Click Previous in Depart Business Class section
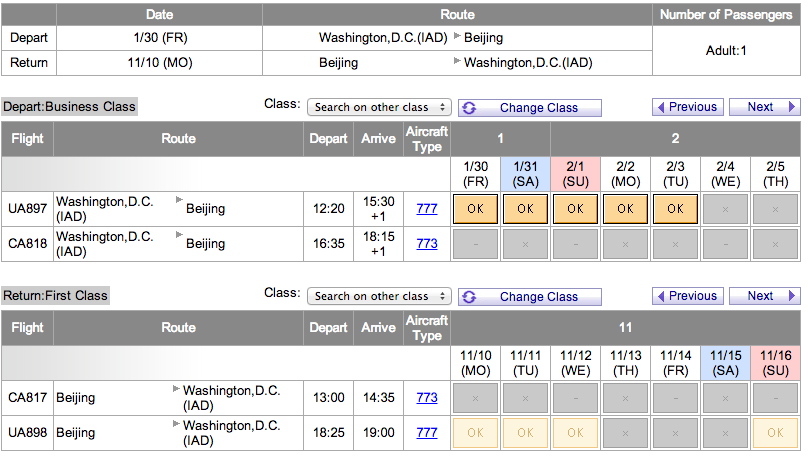Viewport: 808px width, 456px height. click(688, 107)
